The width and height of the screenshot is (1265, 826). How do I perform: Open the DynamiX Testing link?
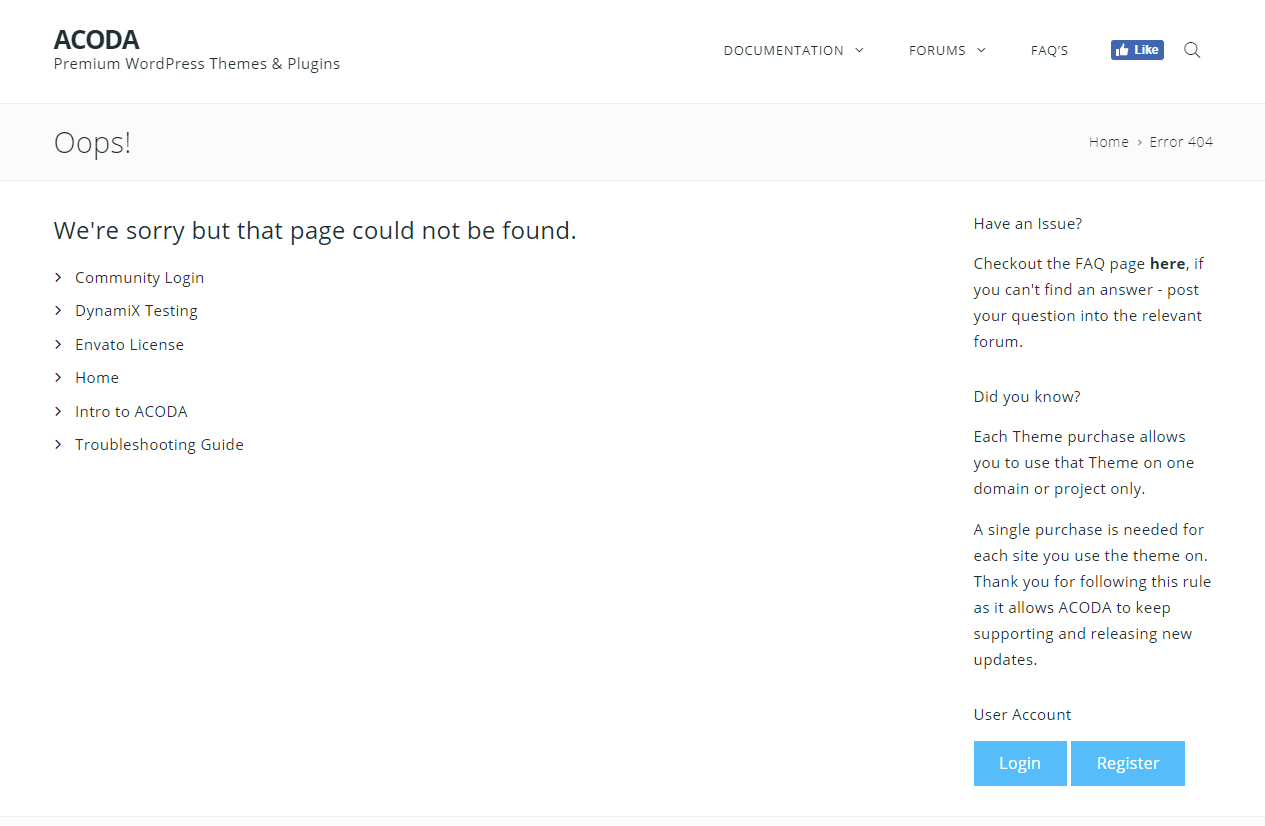136,311
